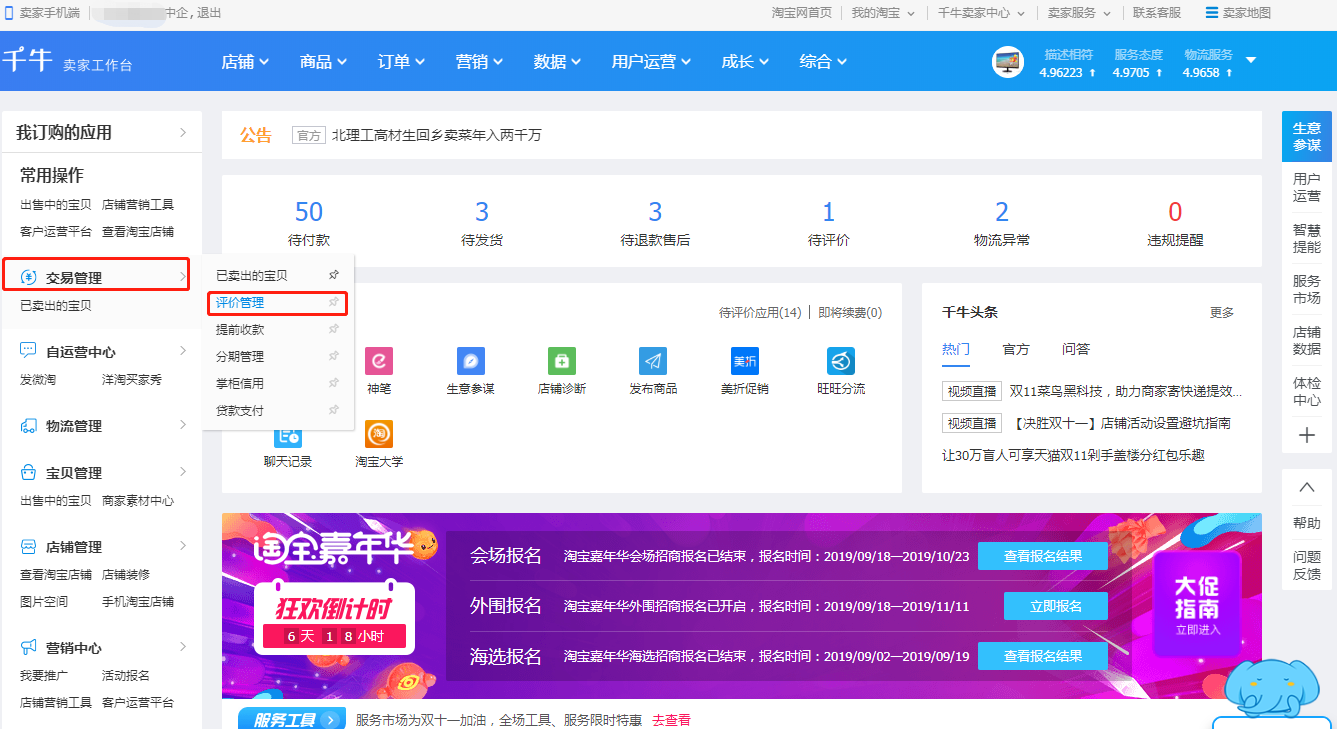Image resolution: width=1337 pixels, height=729 pixels.
Task: Click the shop avatar icon in header
Action: pos(1008,62)
